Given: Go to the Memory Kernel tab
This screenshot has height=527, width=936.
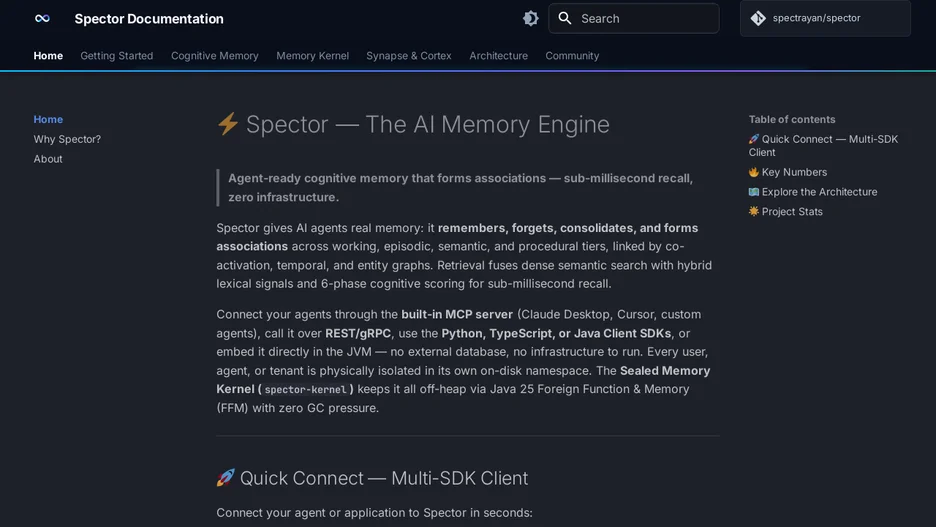Looking at the screenshot, I should click(312, 56).
